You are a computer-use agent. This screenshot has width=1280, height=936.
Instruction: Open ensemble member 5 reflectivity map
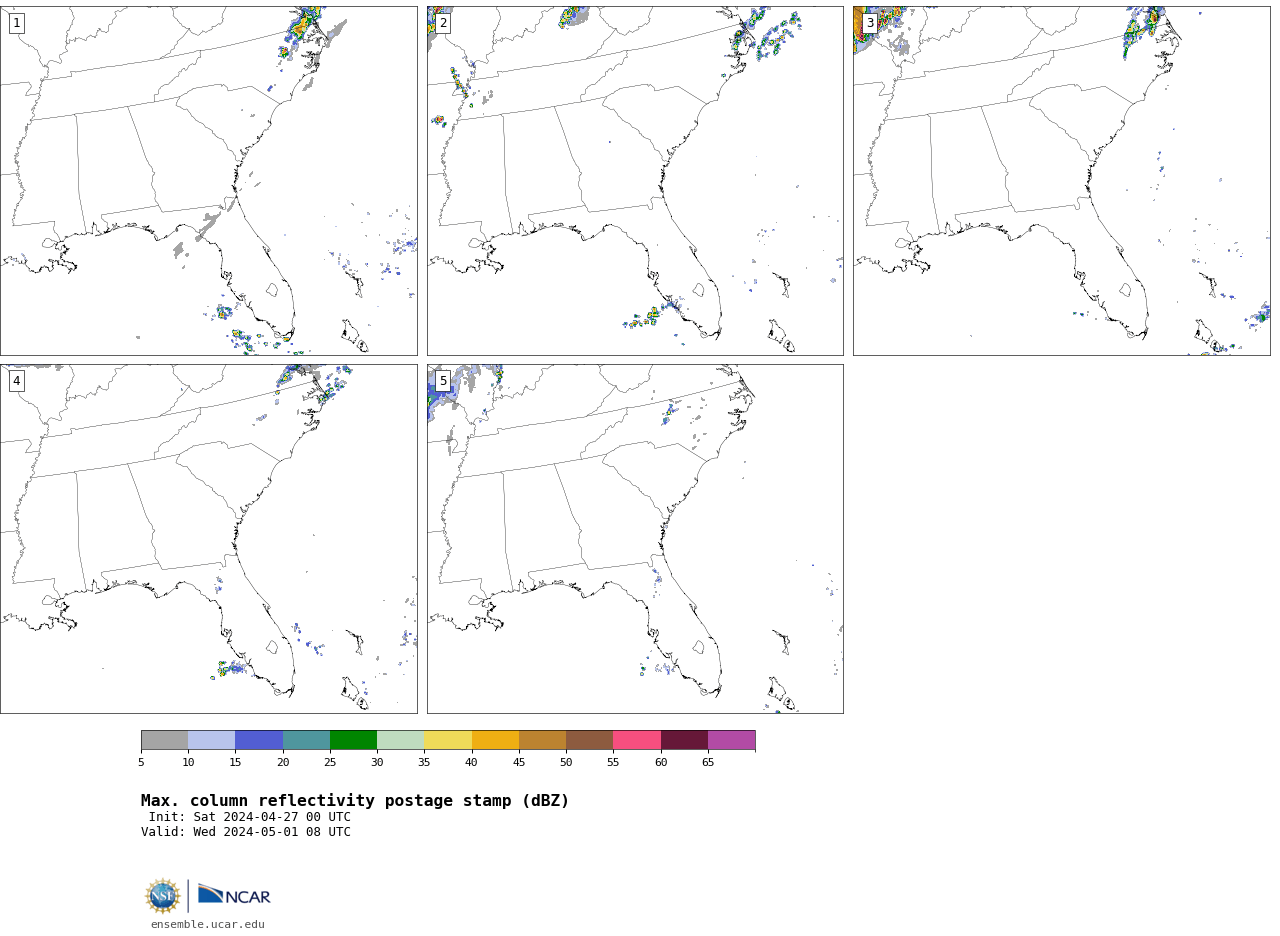click(635, 539)
